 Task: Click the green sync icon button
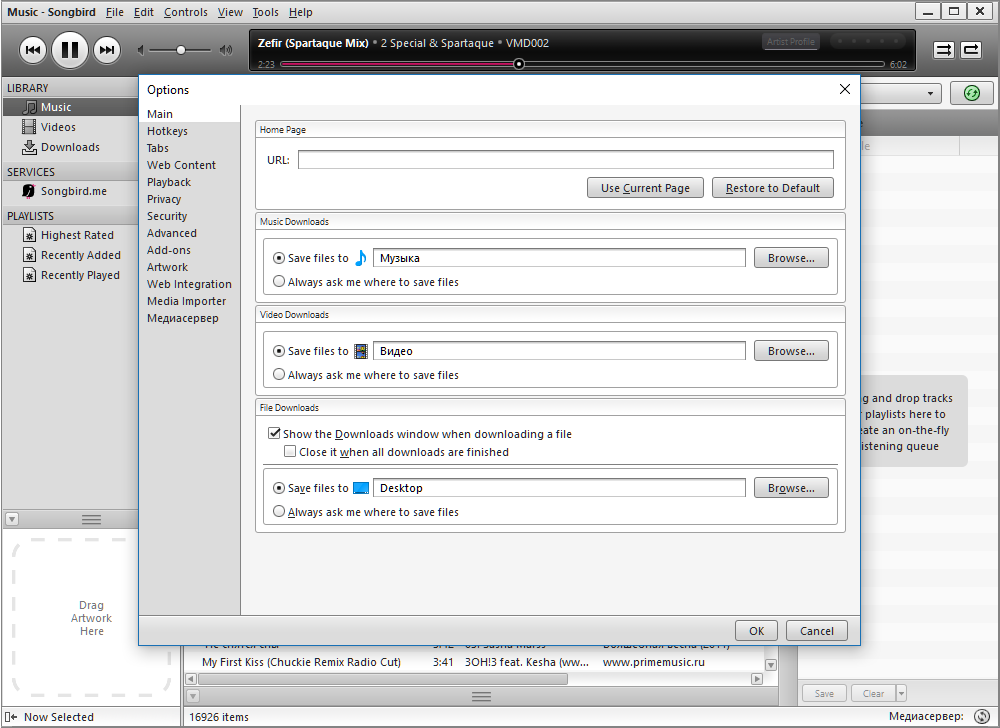click(x=972, y=93)
